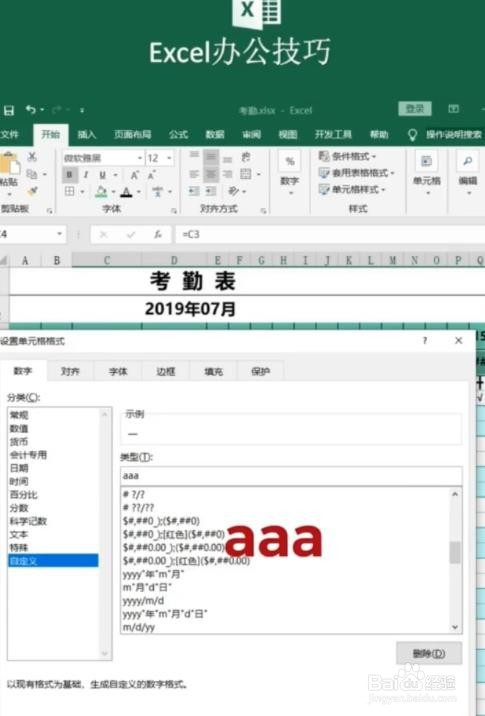Expand the Fill Color dropdown arrow
The width and height of the screenshot is (485, 716).
click(x=113, y=192)
